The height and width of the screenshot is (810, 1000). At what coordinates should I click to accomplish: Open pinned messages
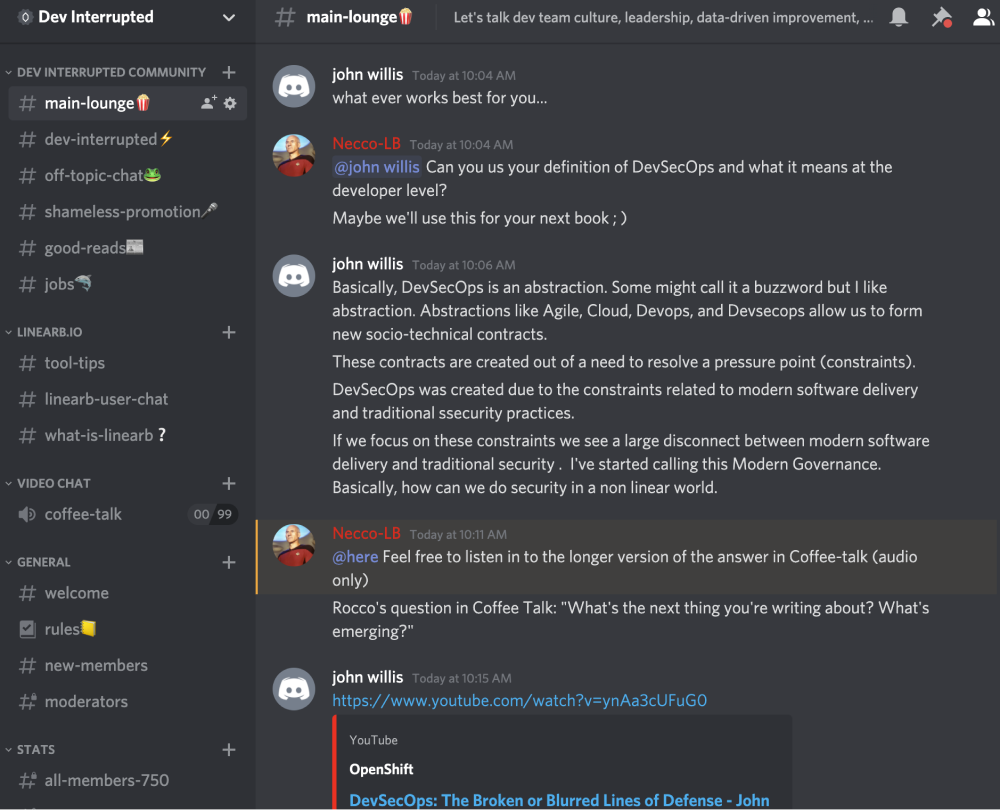pos(941,18)
